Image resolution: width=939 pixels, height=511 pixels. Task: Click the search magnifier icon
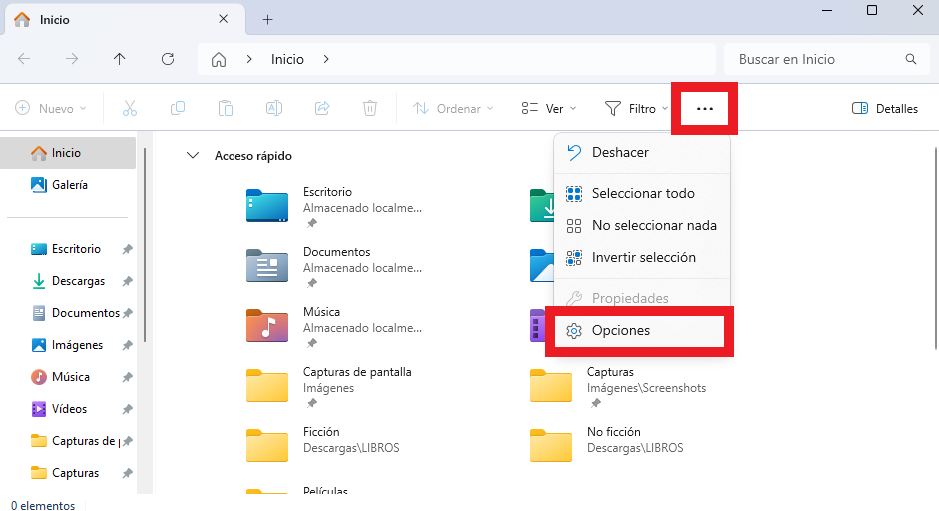[x=911, y=59]
